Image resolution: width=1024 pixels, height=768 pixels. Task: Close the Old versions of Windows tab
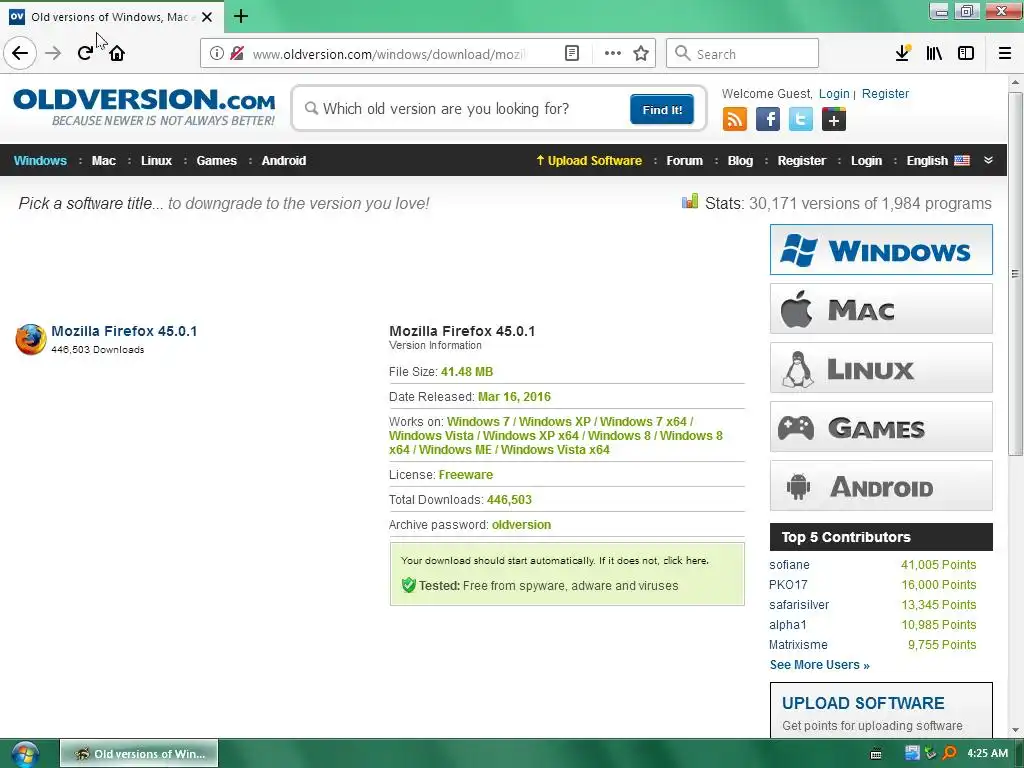pyautogui.click(x=207, y=17)
